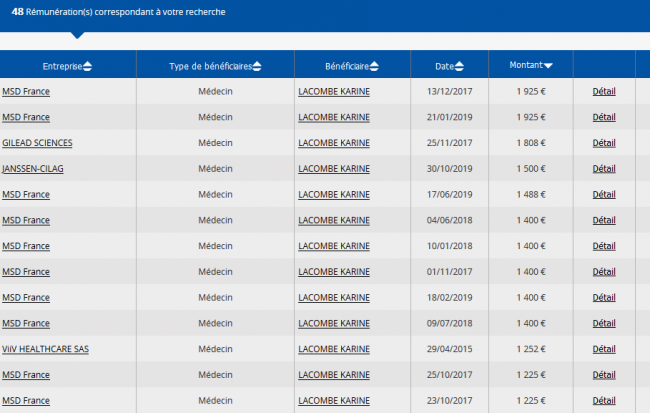650x413 pixels.
Task: Open MSD France link dated 25/10/2017
Action: coord(26,375)
